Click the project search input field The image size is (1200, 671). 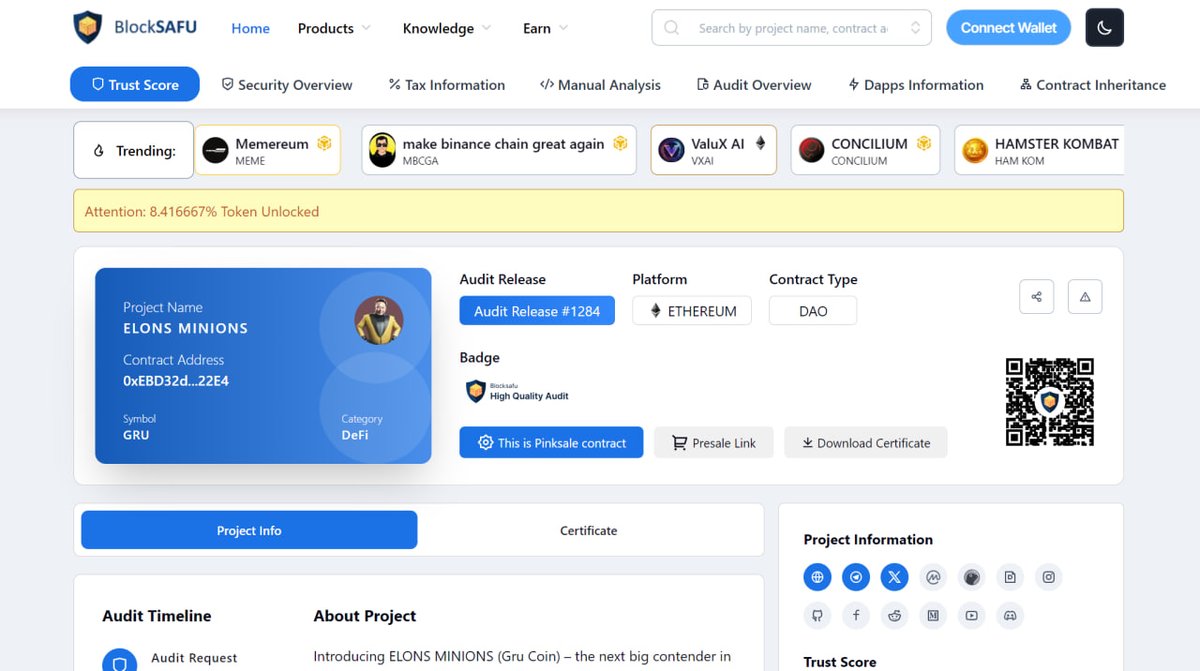pyautogui.click(x=793, y=28)
